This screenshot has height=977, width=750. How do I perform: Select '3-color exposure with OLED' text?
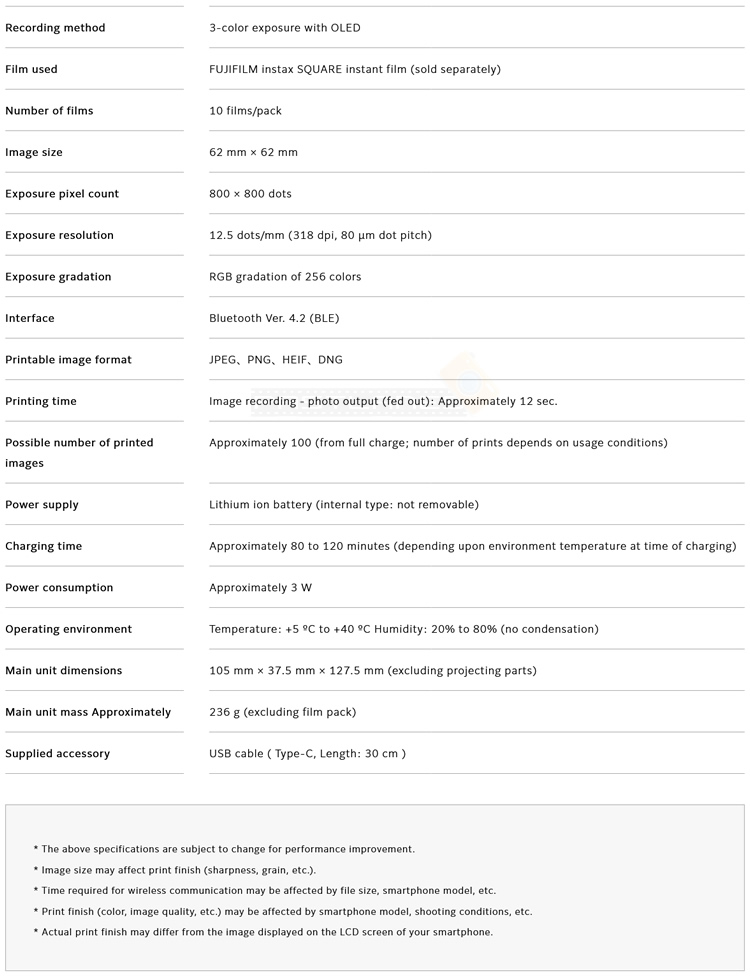284,28
